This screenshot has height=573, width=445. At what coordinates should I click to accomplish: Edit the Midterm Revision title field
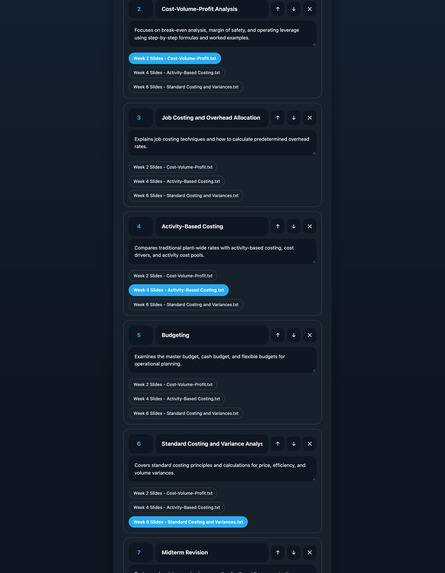click(x=212, y=553)
